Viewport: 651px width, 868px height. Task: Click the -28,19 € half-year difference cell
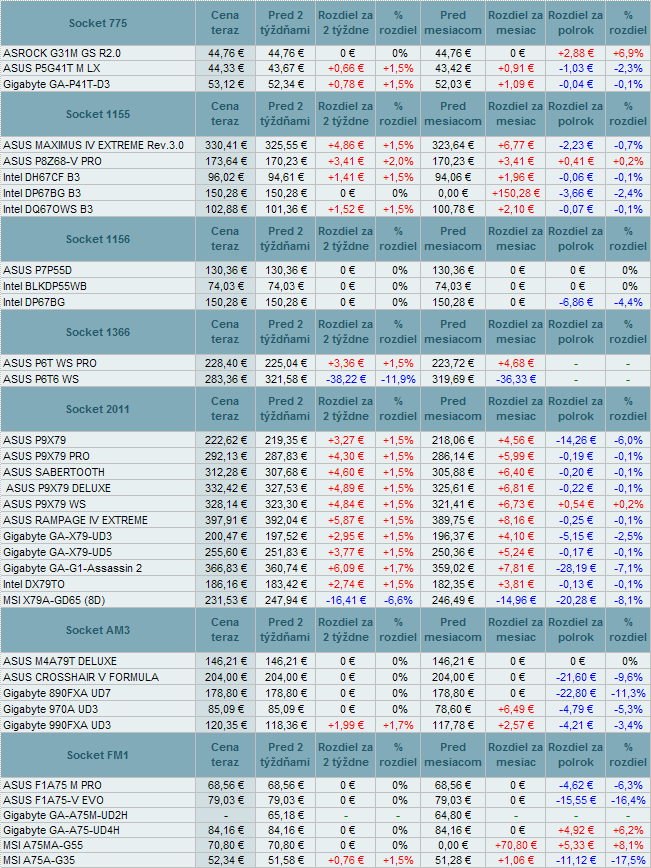click(576, 569)
